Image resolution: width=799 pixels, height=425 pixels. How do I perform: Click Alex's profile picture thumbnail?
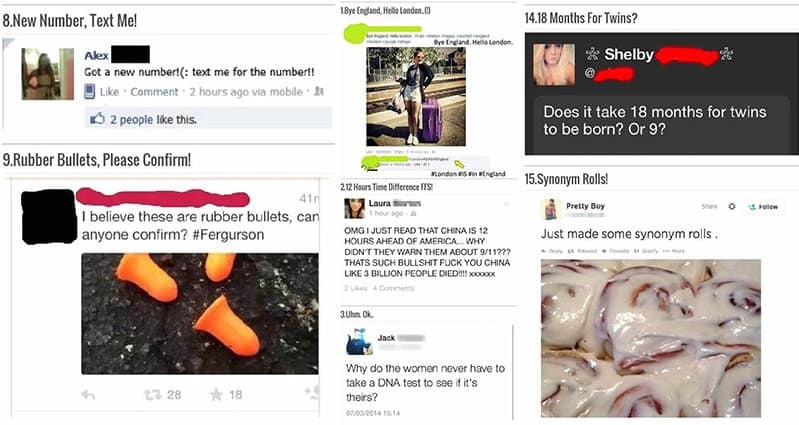pos(47,74)
